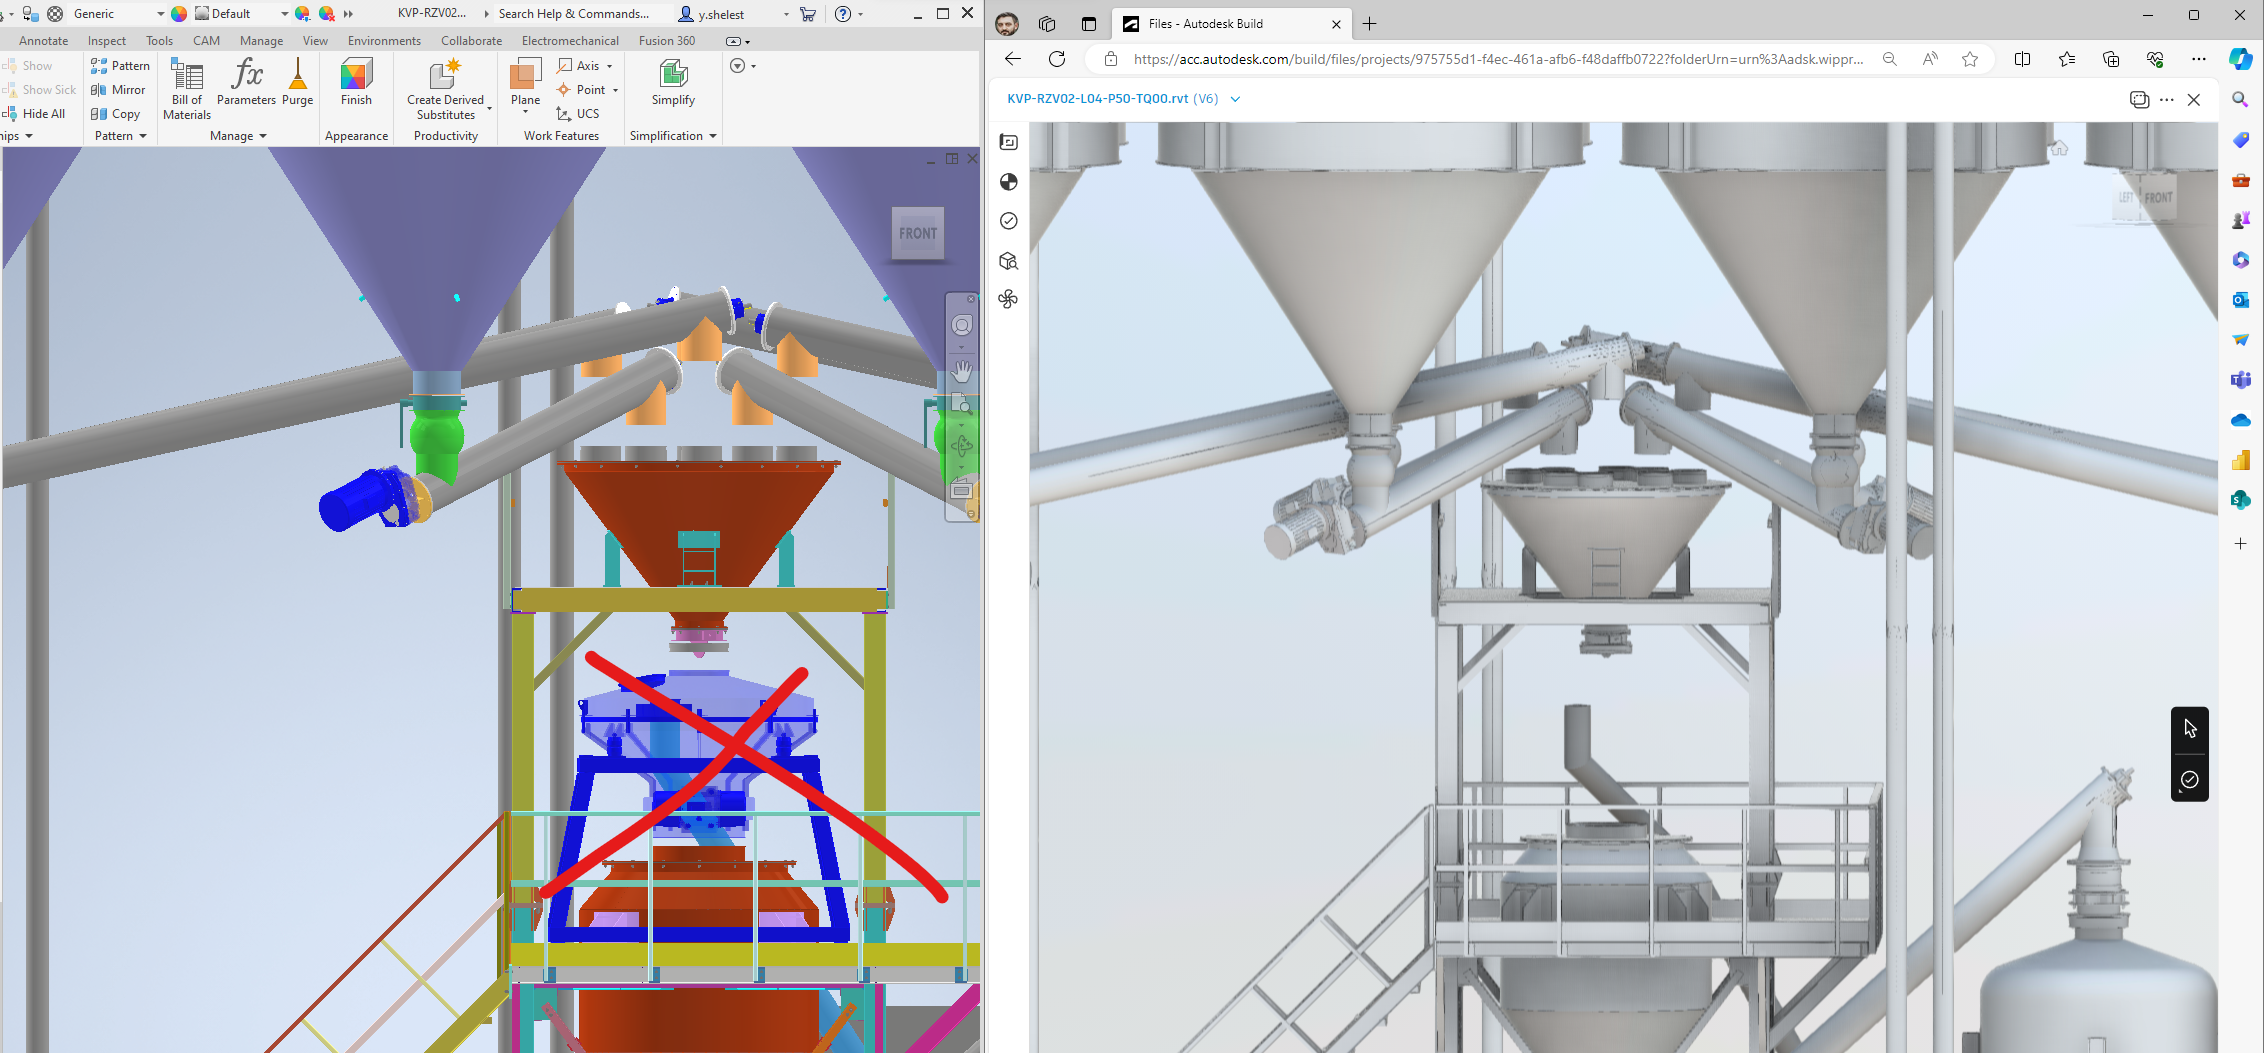The image size is (2264, 1053).
Task: Open the V6 version dropdown
Action: (1234, 99)
